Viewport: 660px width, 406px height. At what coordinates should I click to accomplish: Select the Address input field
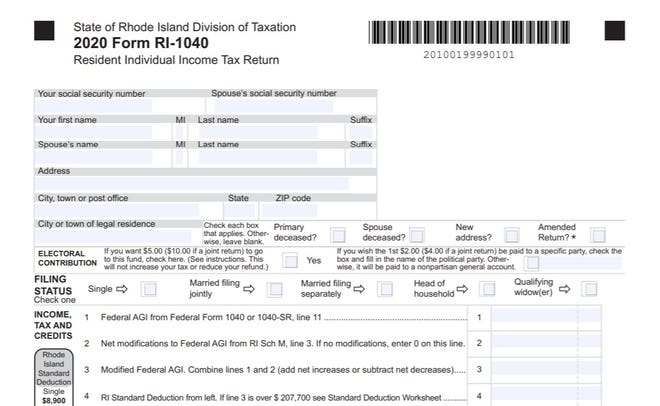190,184
